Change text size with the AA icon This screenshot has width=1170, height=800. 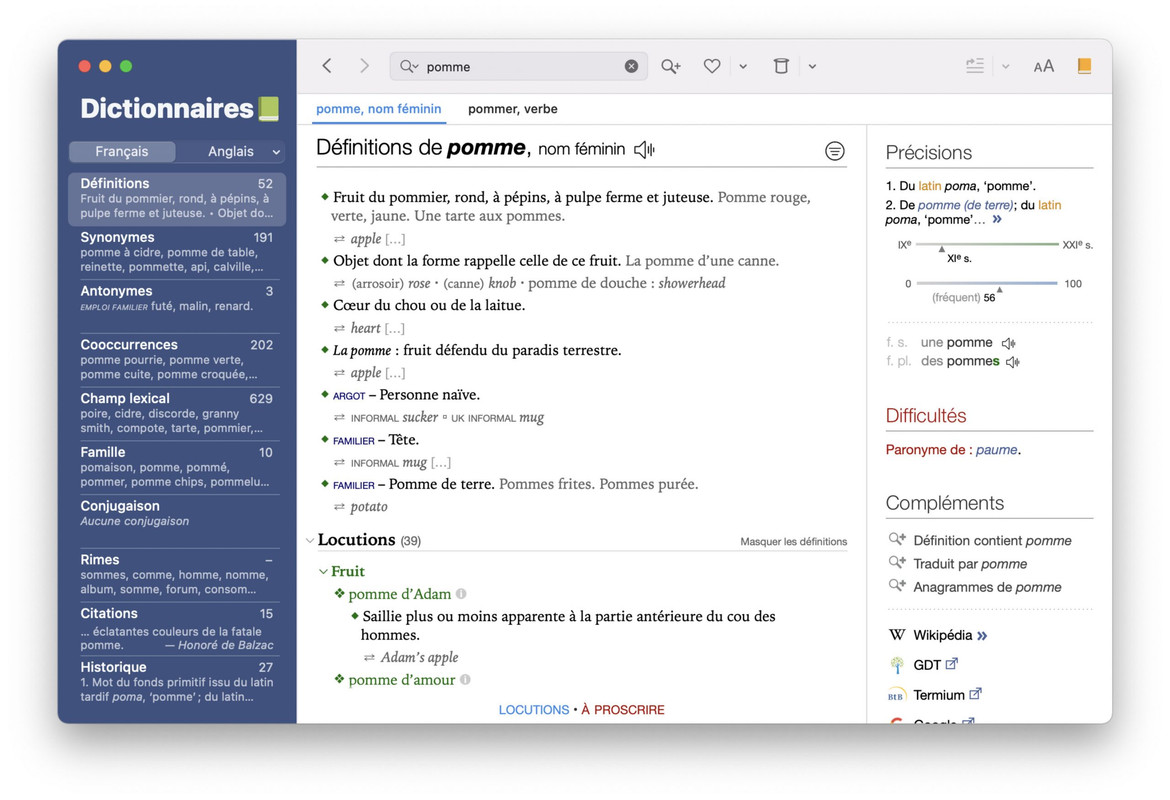[1043, 66]
